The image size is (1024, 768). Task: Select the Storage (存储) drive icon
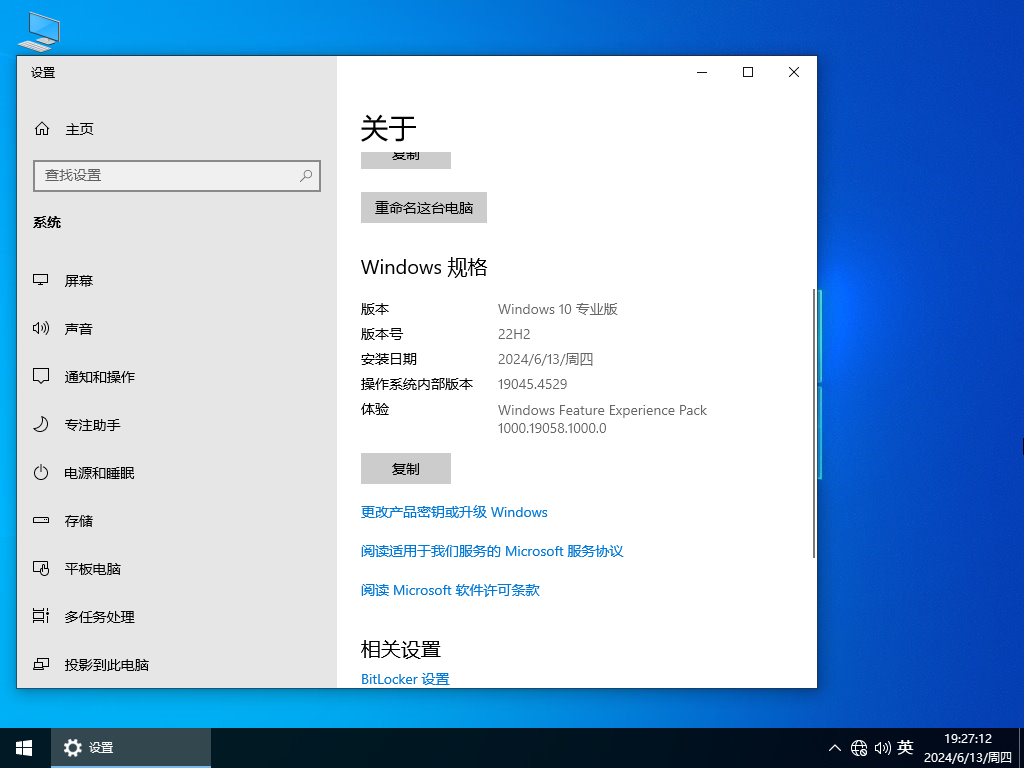[41, 521]
